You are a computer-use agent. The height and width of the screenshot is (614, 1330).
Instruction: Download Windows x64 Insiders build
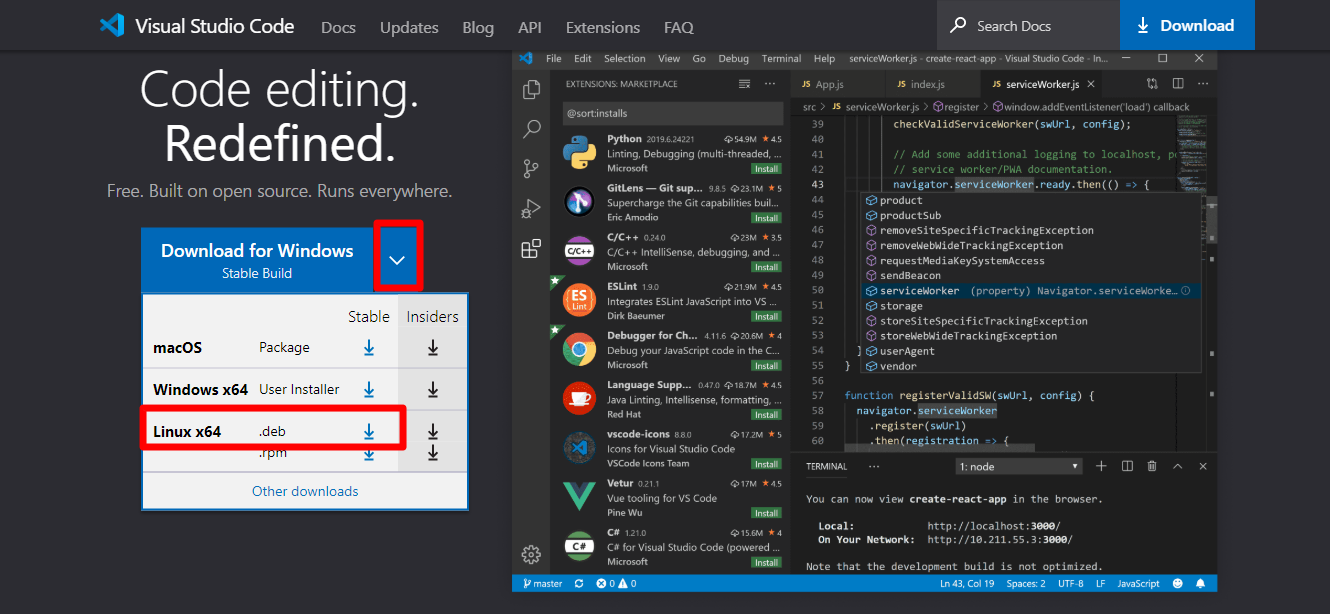tap(433, 390)
